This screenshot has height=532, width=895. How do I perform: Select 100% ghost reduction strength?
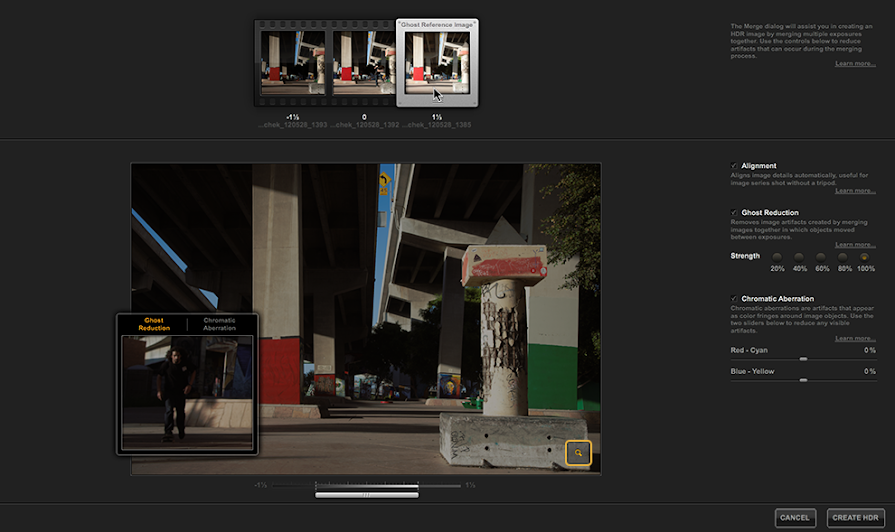(x=864, y=257)
